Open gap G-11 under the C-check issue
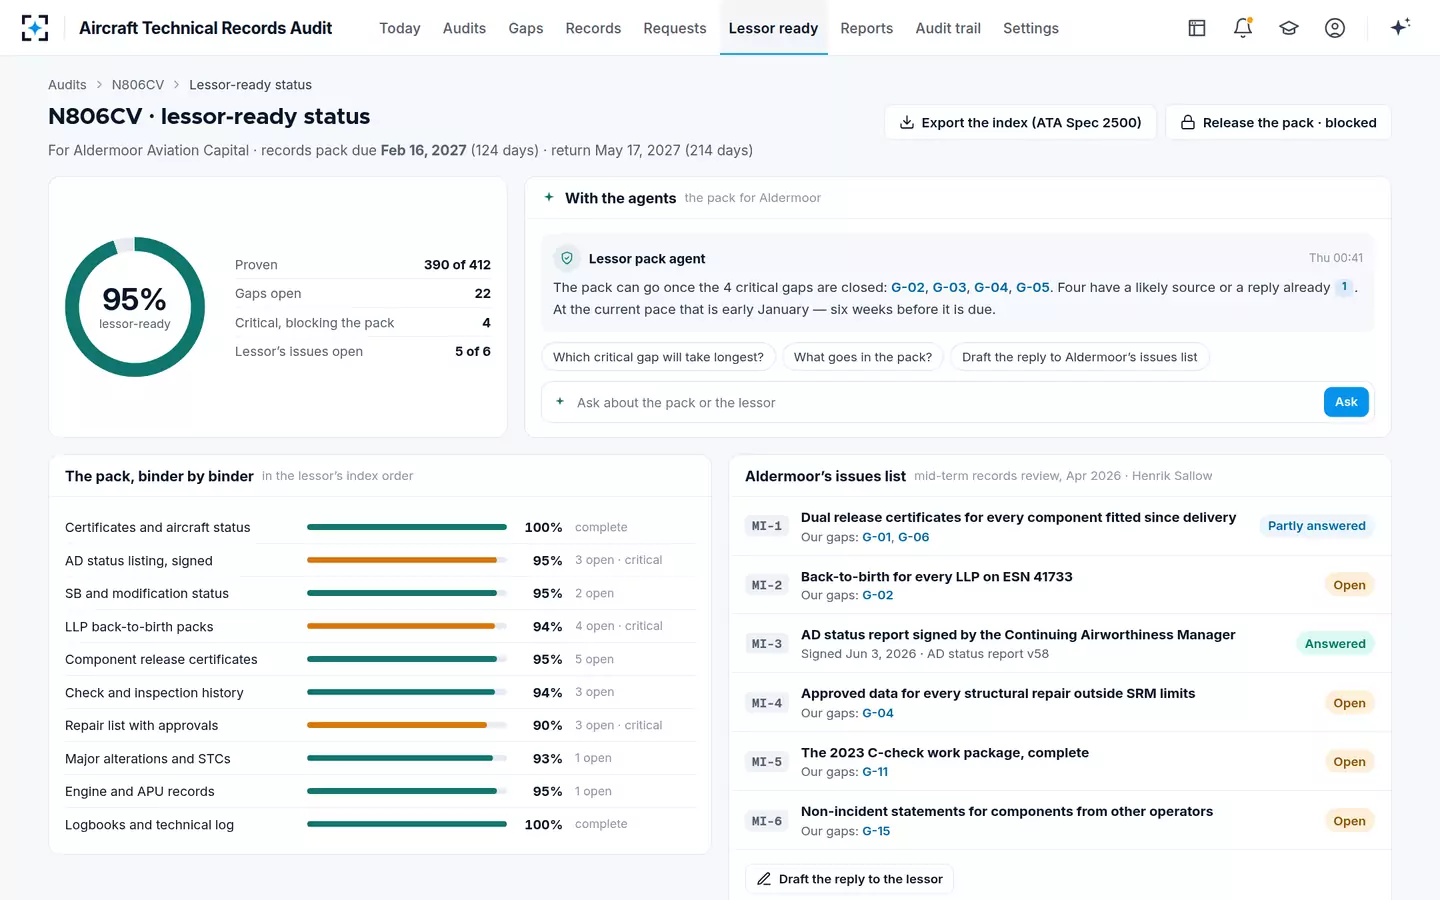The width and height of the screenshot is (1440, 900). coord(875,772)
